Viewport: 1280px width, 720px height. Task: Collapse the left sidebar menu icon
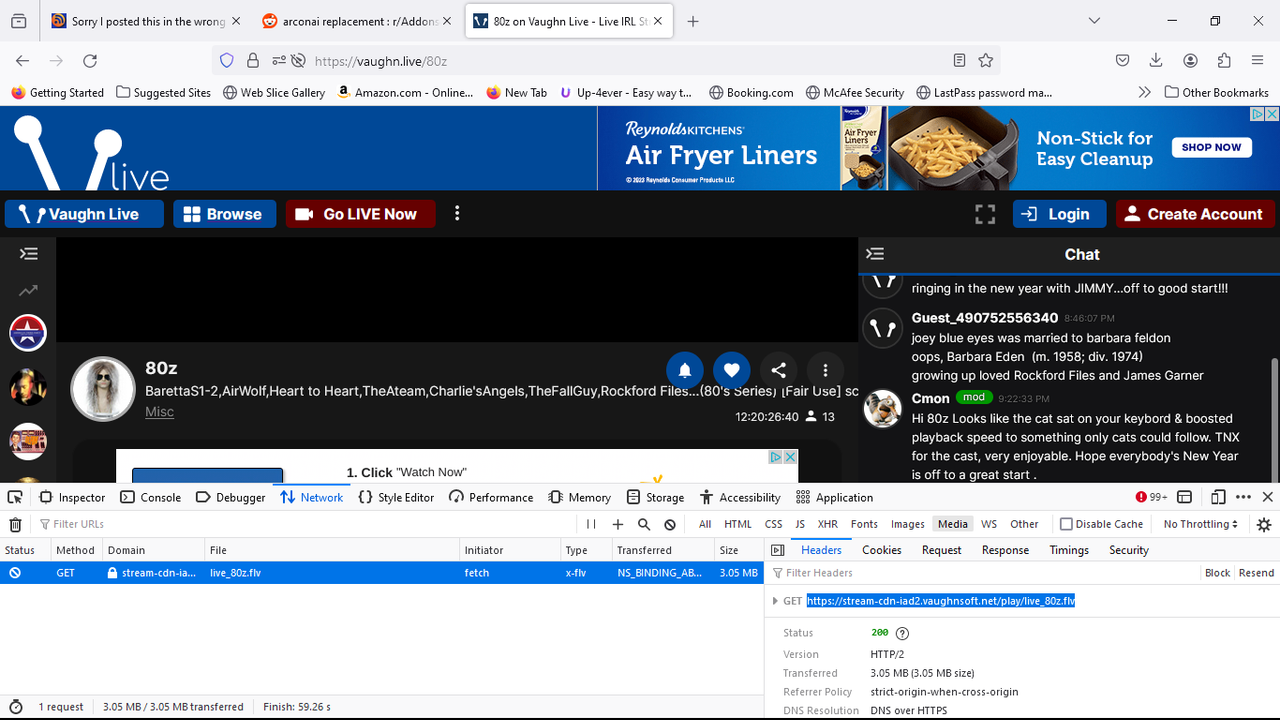coord(29,254)
